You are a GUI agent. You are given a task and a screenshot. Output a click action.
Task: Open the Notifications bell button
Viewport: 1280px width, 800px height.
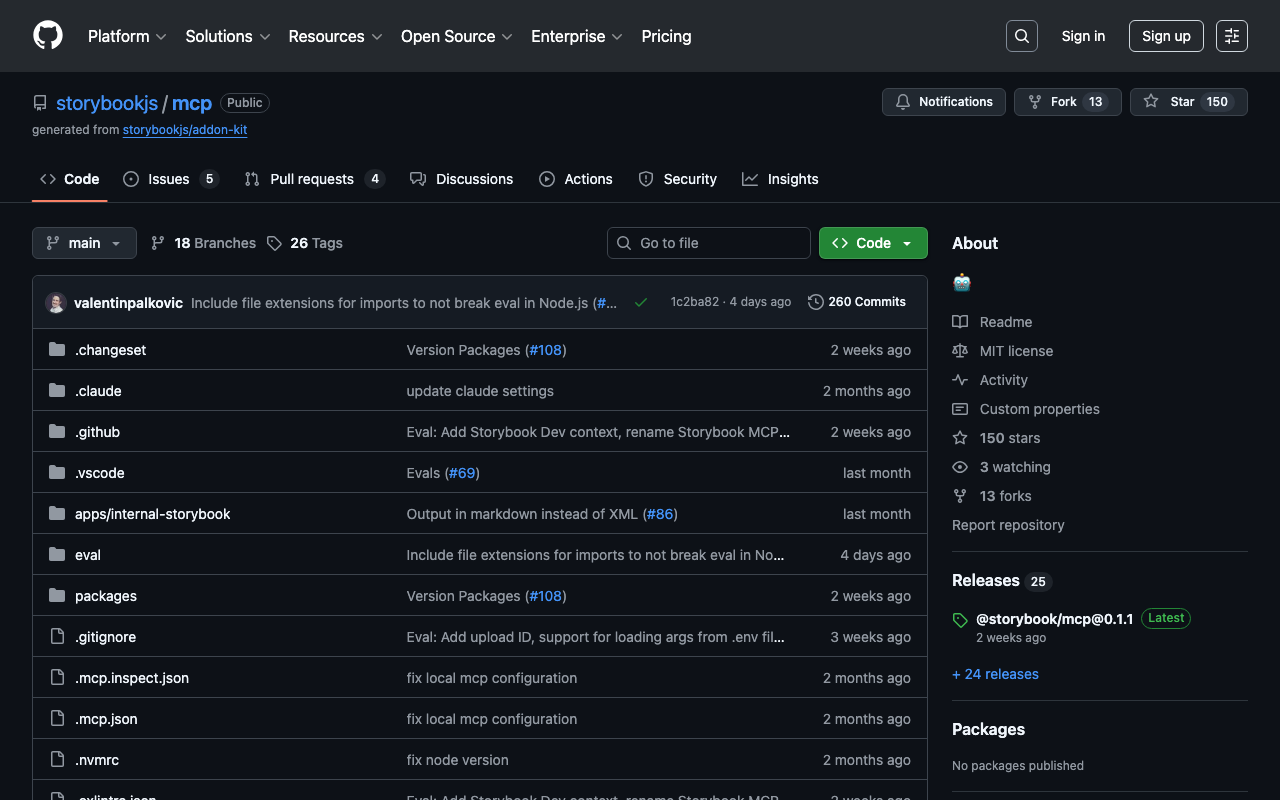coord(943,102)
